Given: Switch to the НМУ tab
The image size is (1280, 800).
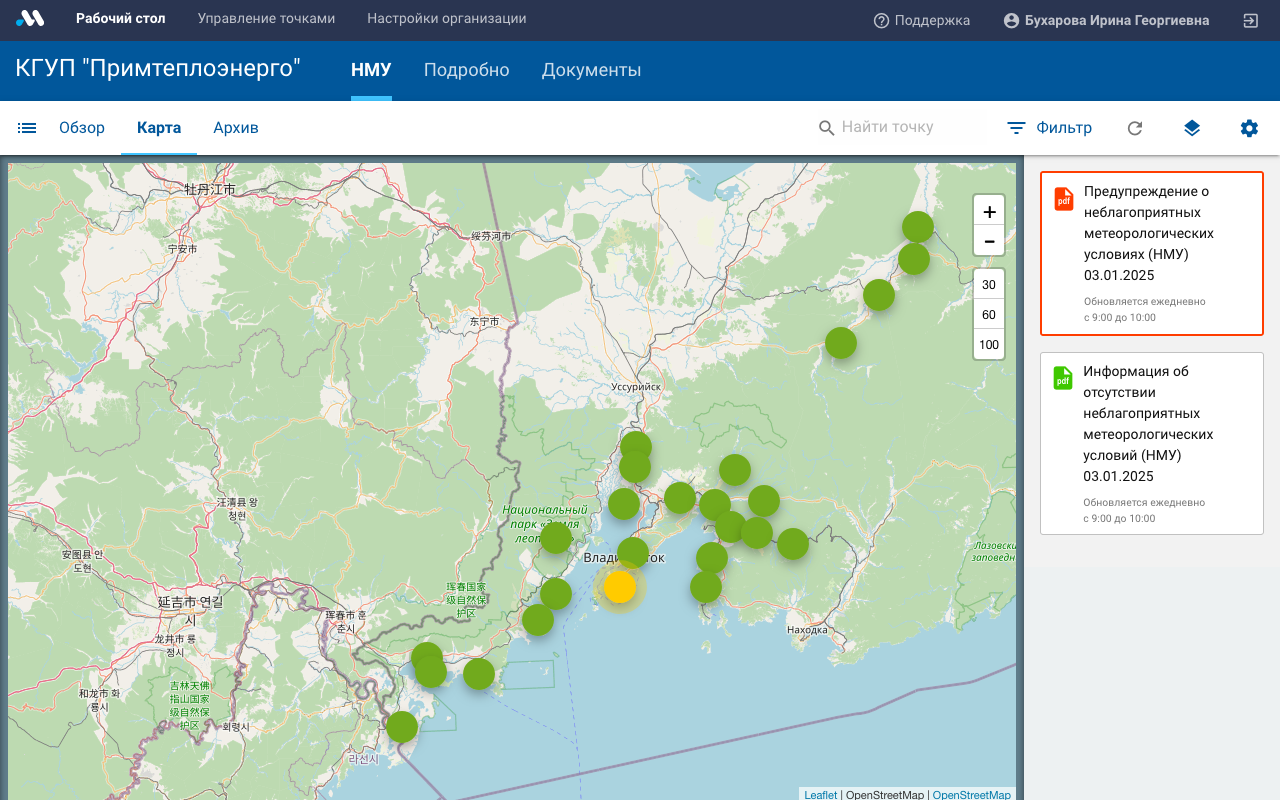Looking at the screenshot, I should 371,70.
